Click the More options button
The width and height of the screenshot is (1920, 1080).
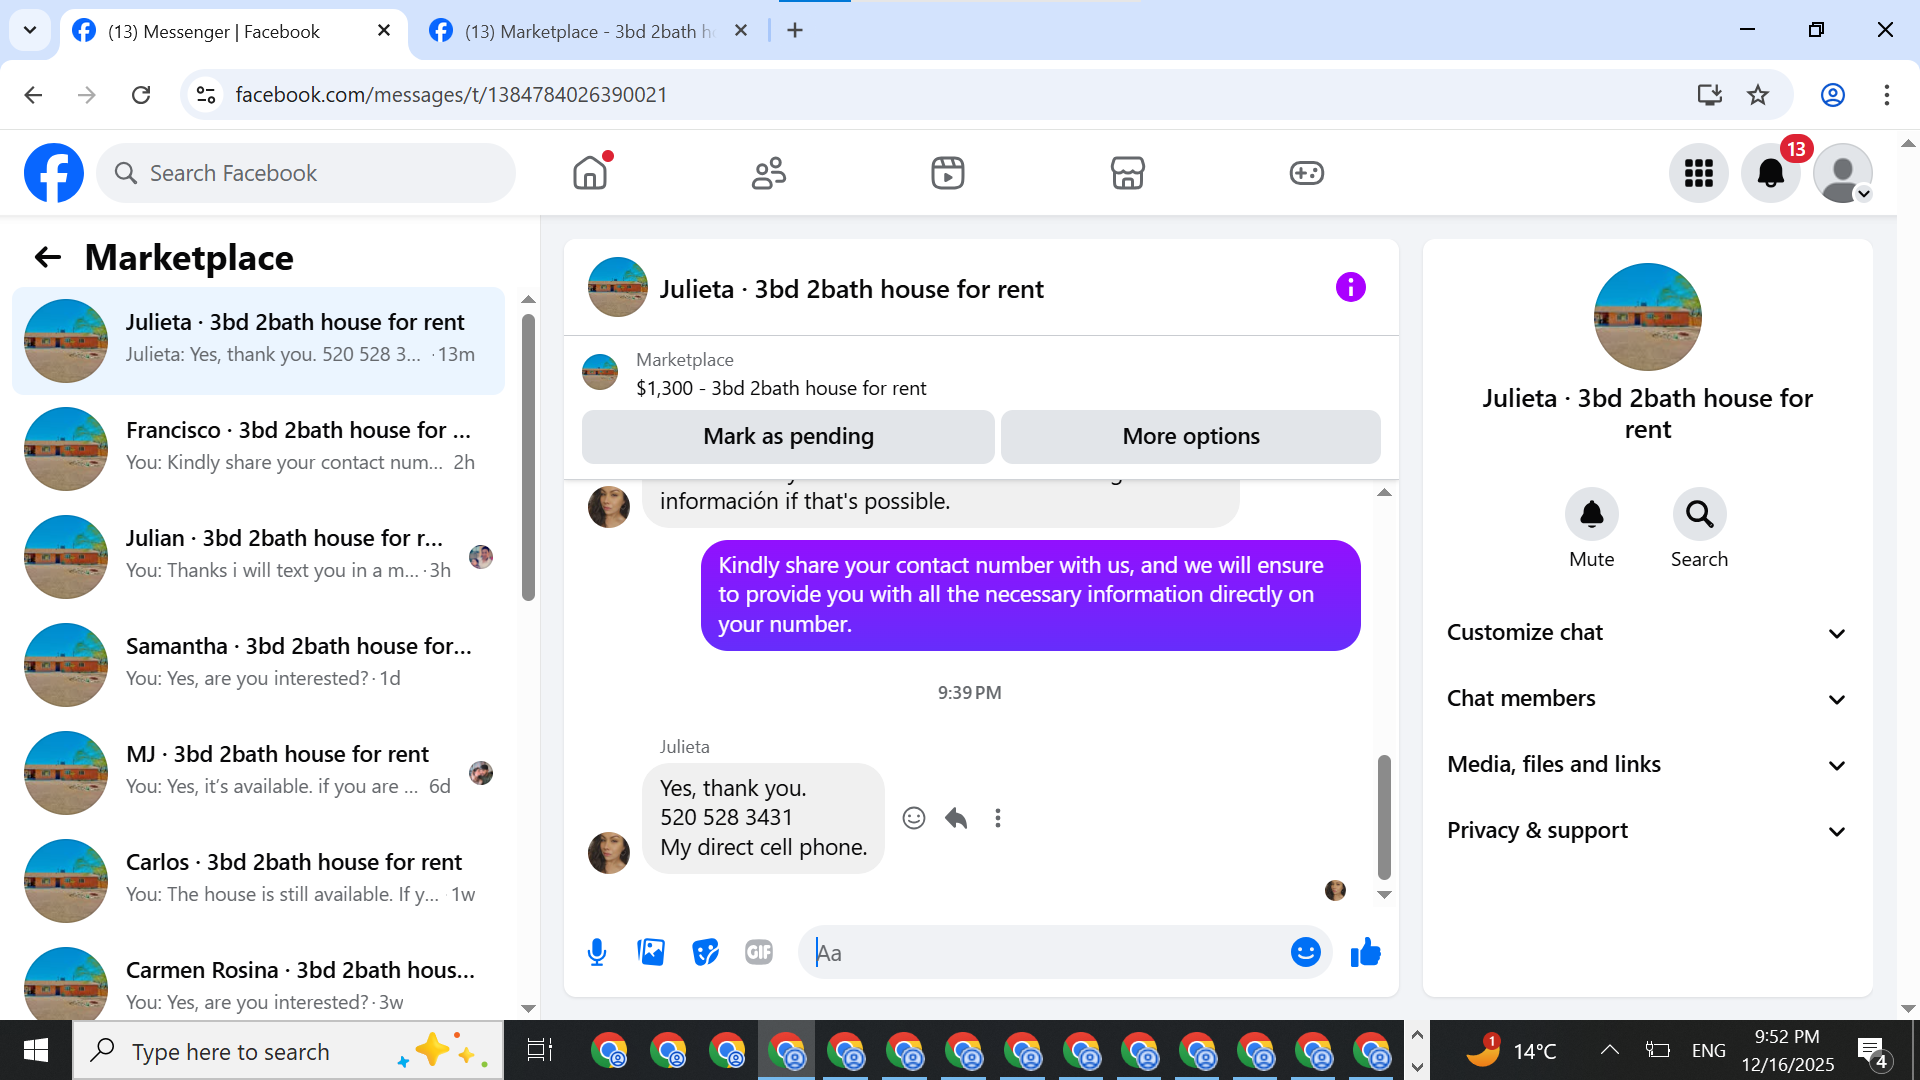click(x=1190, y=437)
